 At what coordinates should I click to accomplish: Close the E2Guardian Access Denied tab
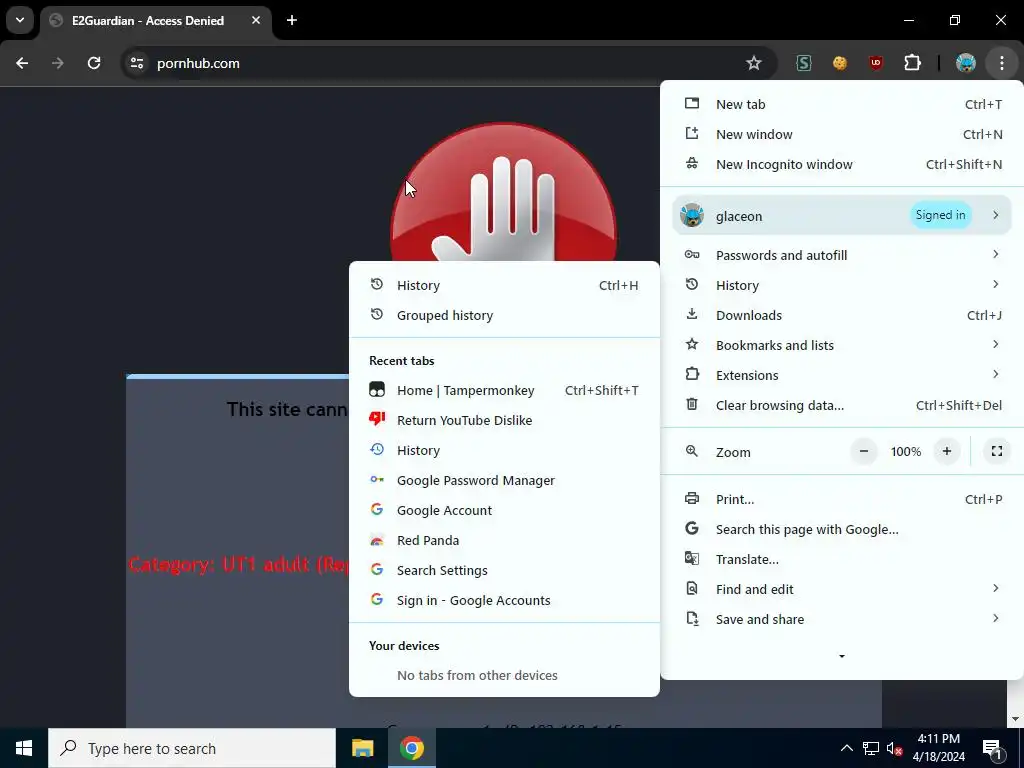point(256,20)
